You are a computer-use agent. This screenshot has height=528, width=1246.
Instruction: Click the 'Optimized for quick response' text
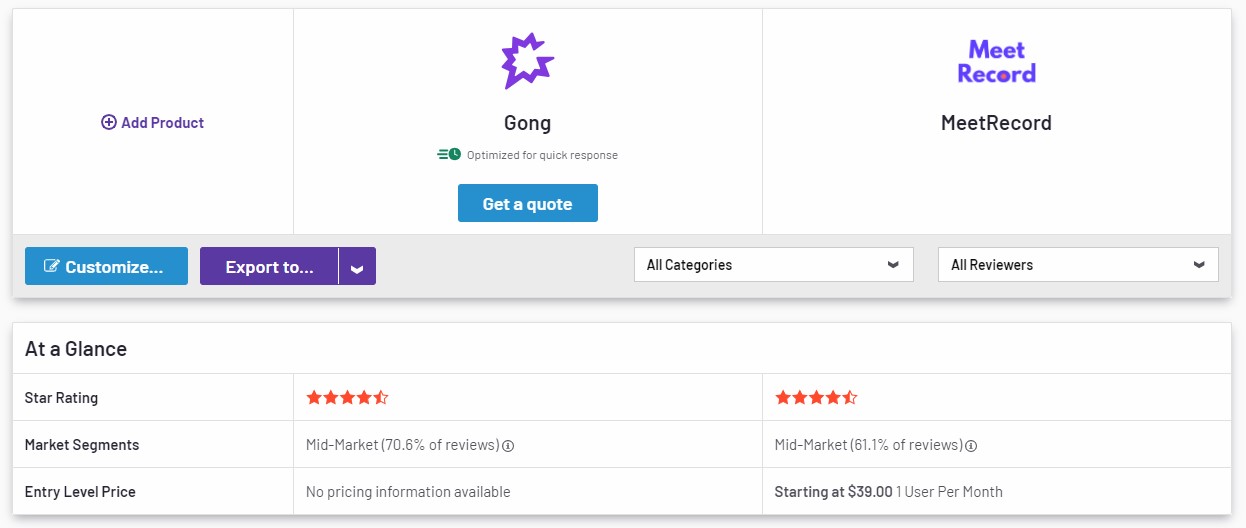click(x=542, y=155)
